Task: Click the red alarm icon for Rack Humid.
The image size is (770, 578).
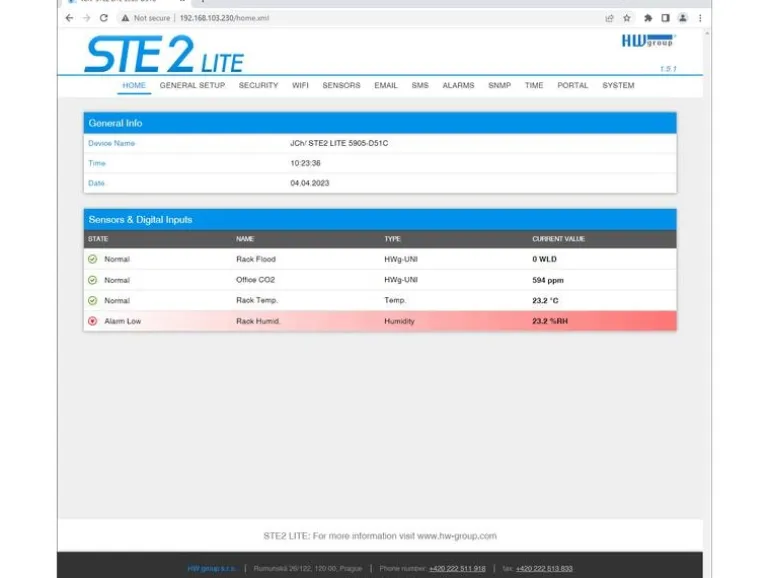Action: (92, 321)
